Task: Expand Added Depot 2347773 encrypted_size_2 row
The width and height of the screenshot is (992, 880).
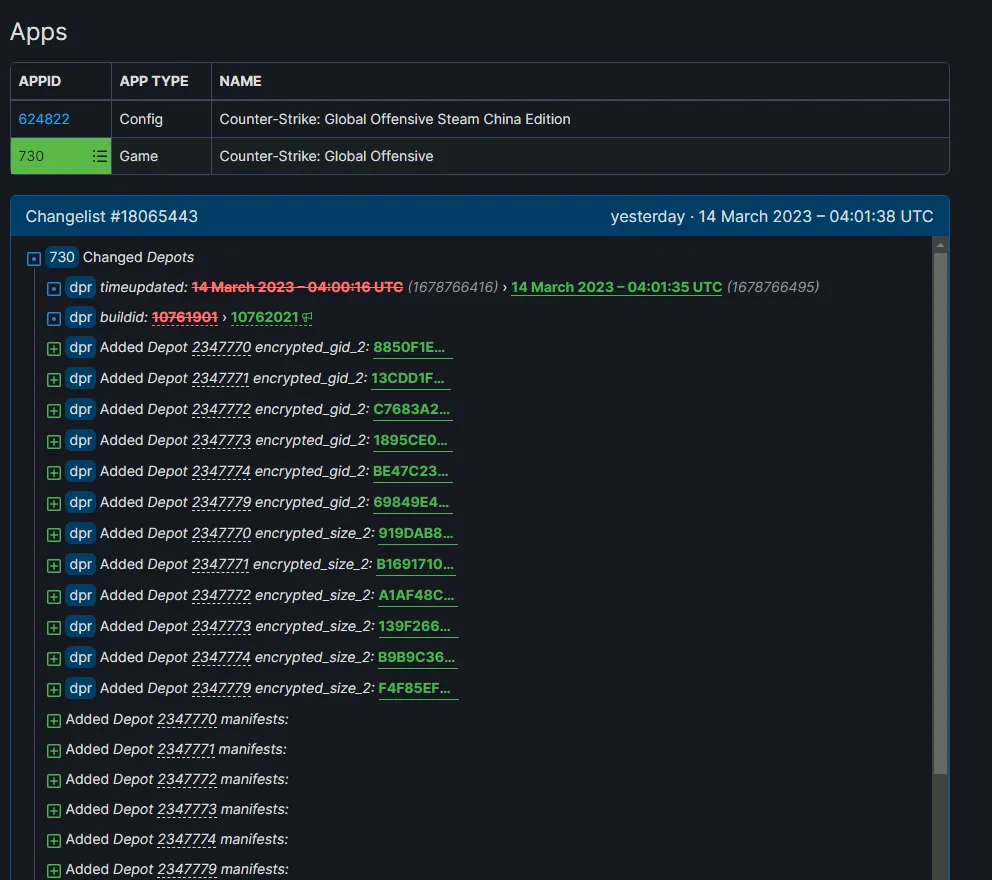Action: [54, 628]
